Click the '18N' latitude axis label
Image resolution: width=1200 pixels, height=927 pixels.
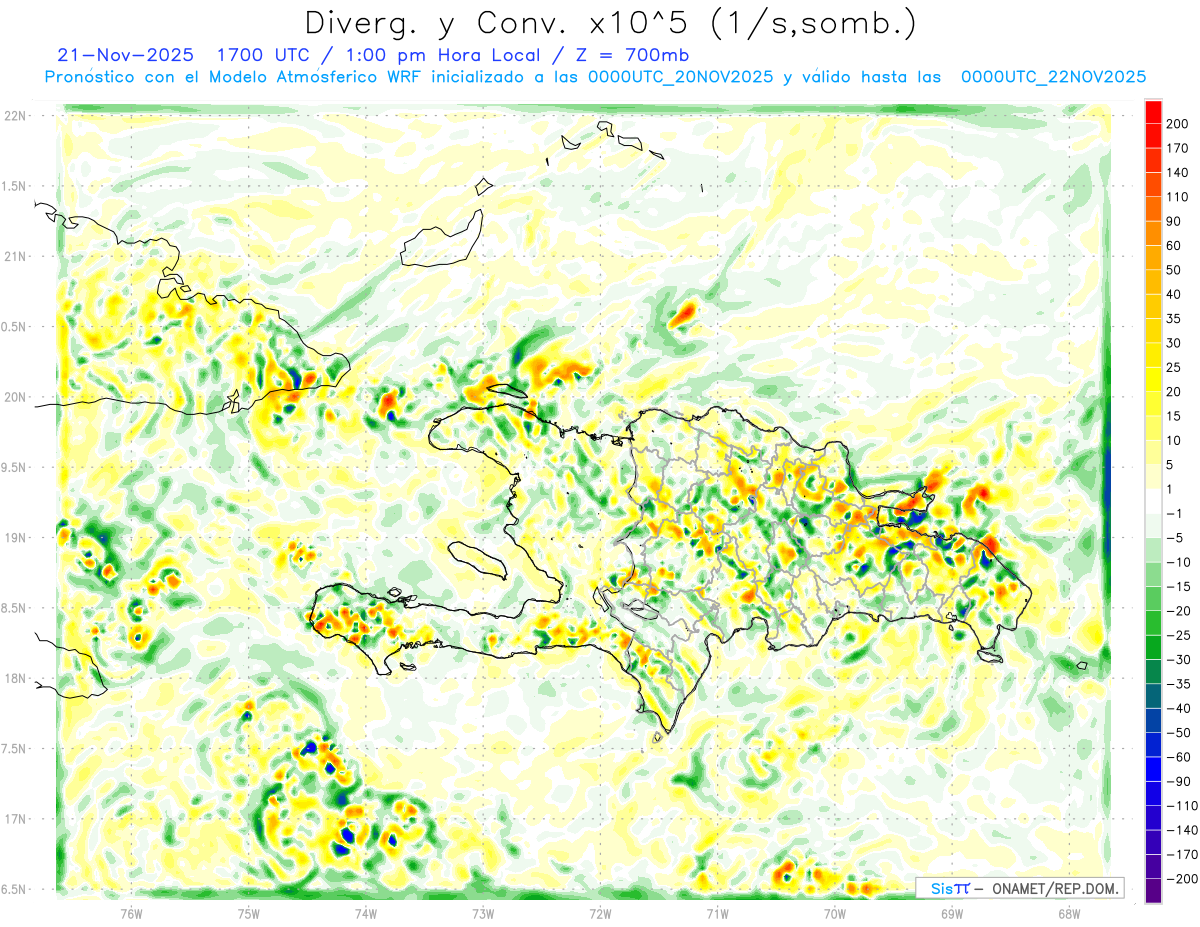click(15, 678)
